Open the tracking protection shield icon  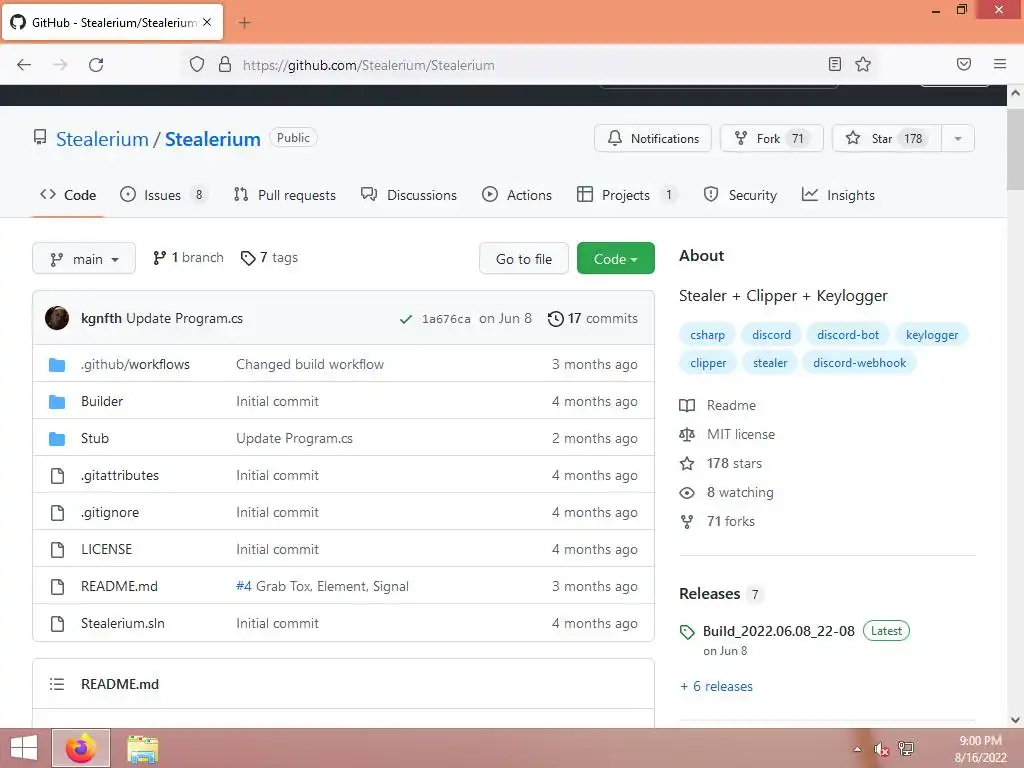197,64
